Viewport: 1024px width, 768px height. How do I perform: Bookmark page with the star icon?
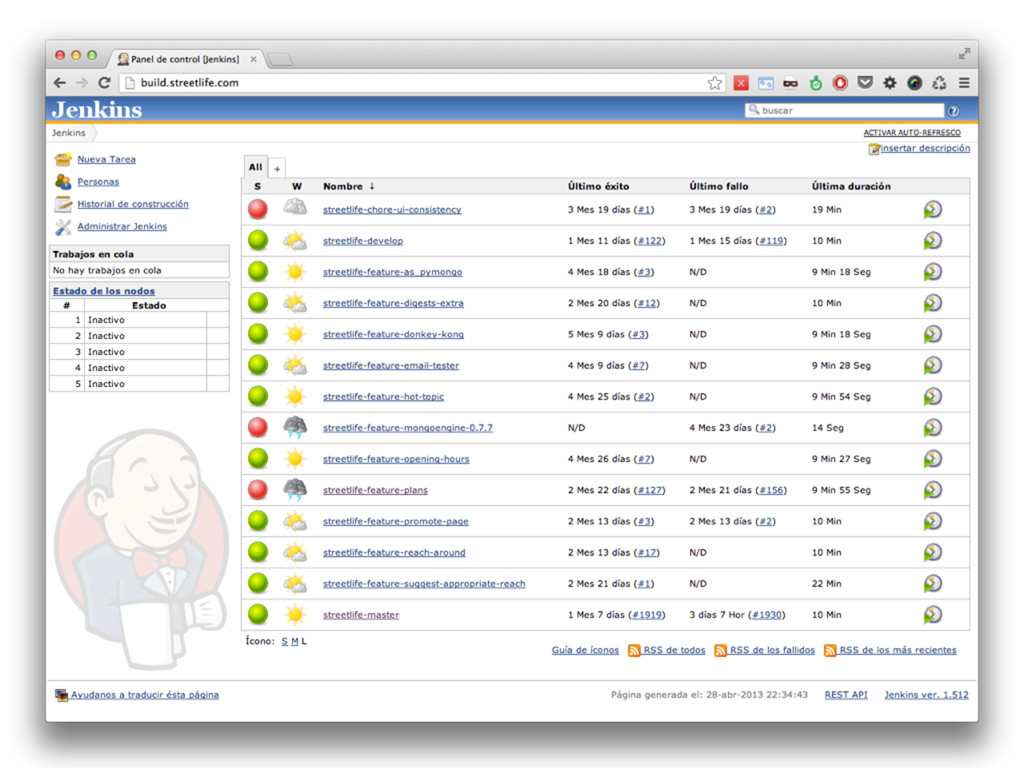coord(715,83)
